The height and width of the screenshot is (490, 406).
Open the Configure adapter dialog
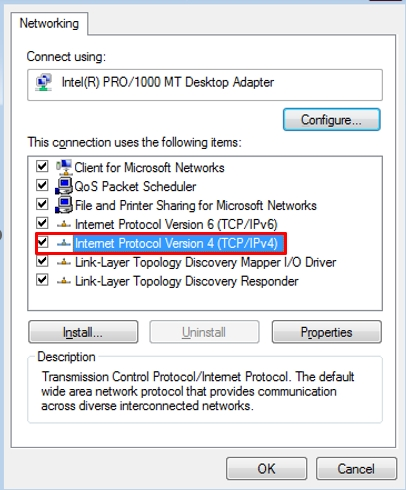pyautogui.click(x=331, y=120)
